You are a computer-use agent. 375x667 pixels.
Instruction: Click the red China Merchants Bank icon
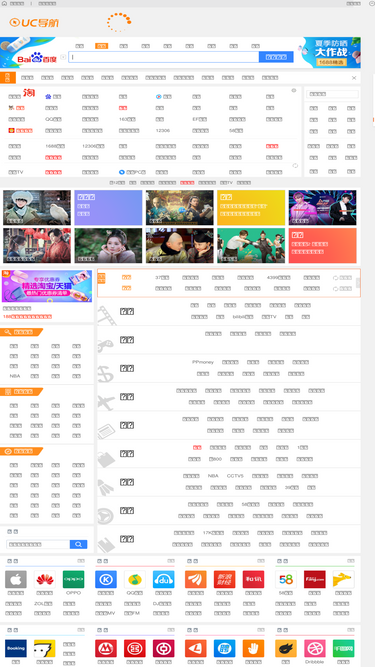(106, 649)
